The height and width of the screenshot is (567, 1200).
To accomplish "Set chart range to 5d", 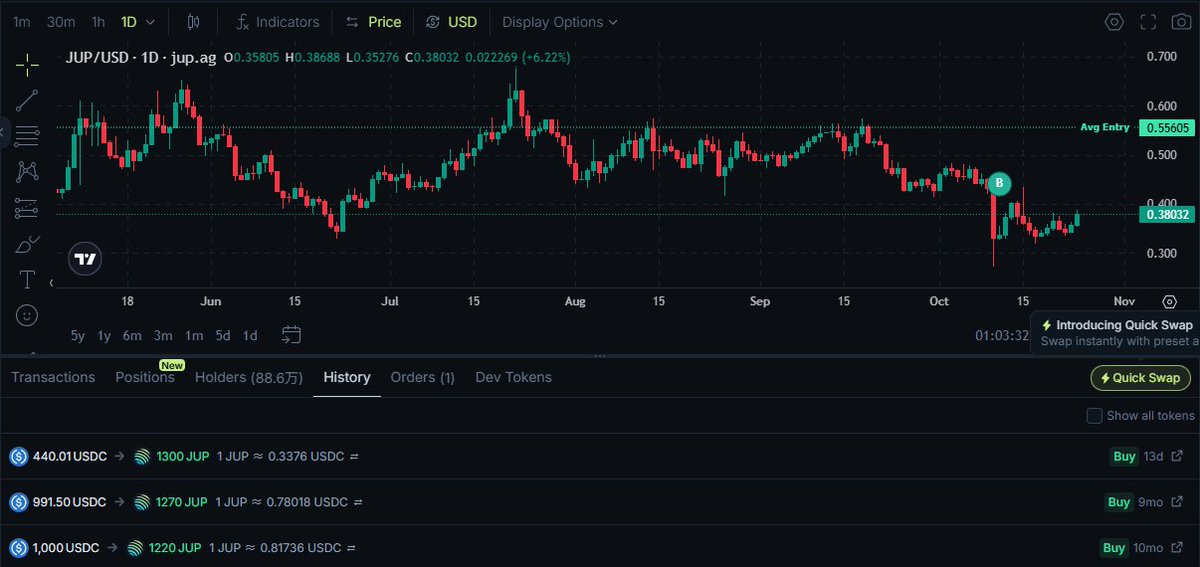I will pyautogui.click(x=223, y=335).
